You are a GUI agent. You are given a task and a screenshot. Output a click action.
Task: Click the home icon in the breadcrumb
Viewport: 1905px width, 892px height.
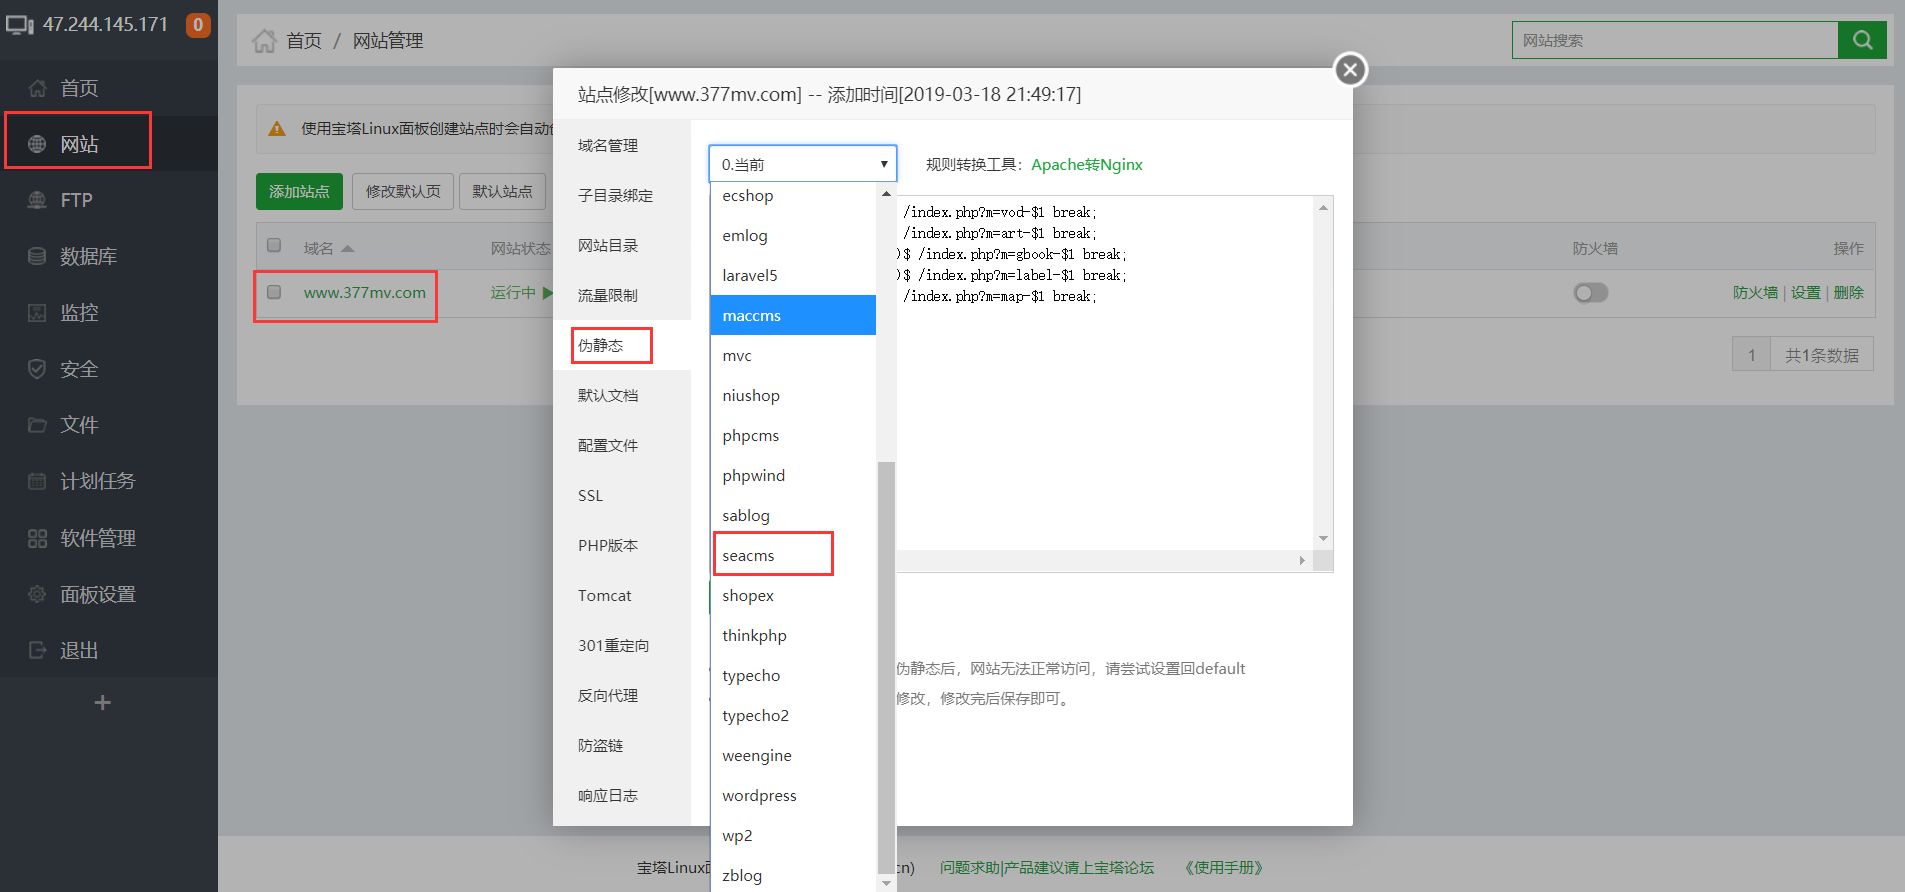264,41
